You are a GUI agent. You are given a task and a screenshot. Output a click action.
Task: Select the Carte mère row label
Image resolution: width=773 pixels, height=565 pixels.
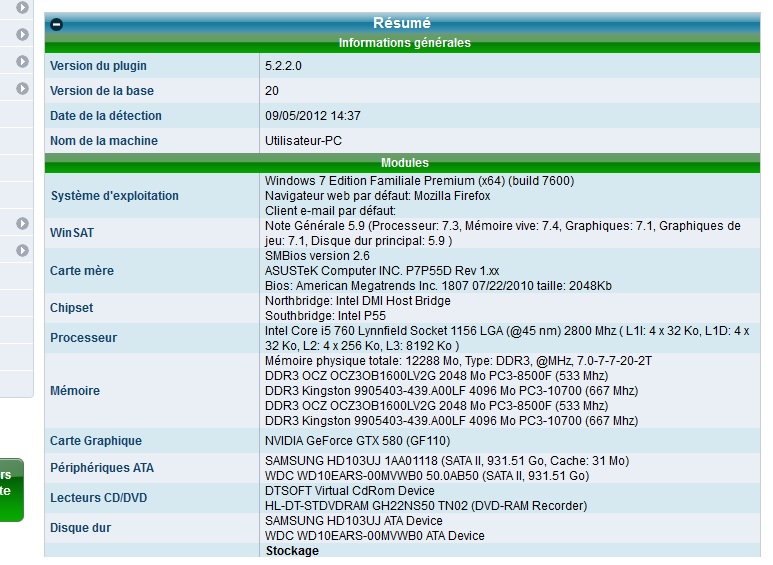pyautogui.click(x=82, y=271)
